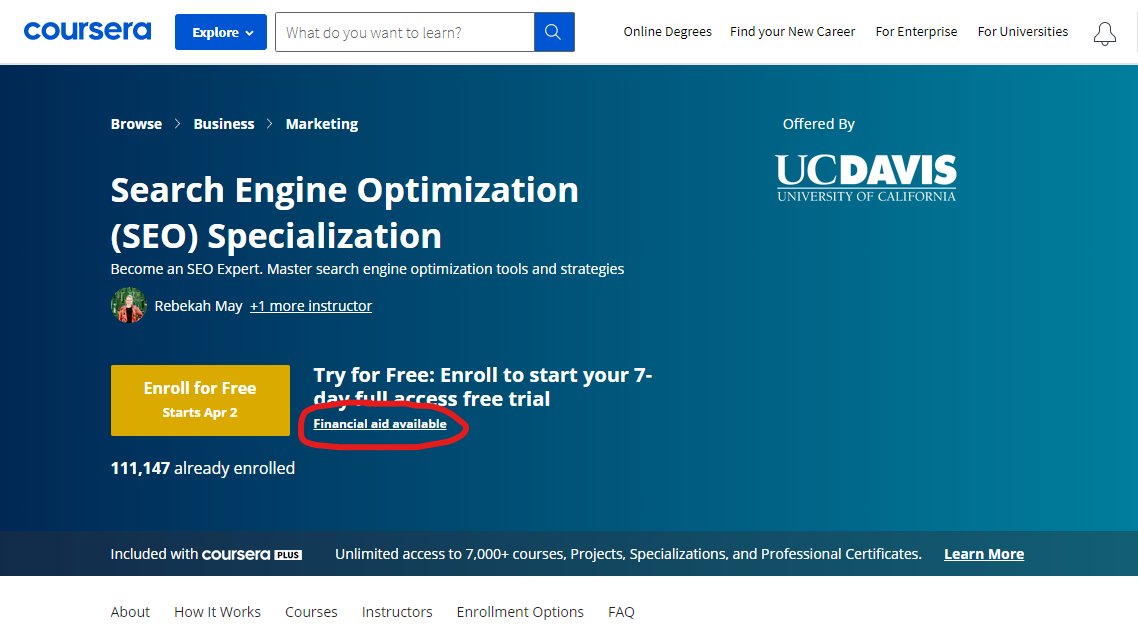Click the 'Try for Free' trial heading
This screenshot has width=1138, height=642.
(x=483, y=387)
